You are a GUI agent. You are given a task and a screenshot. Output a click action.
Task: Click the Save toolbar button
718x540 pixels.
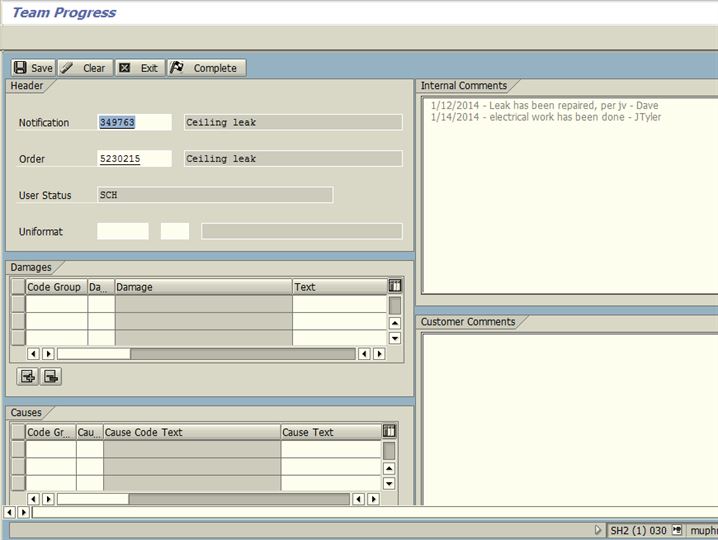point(33,68)
